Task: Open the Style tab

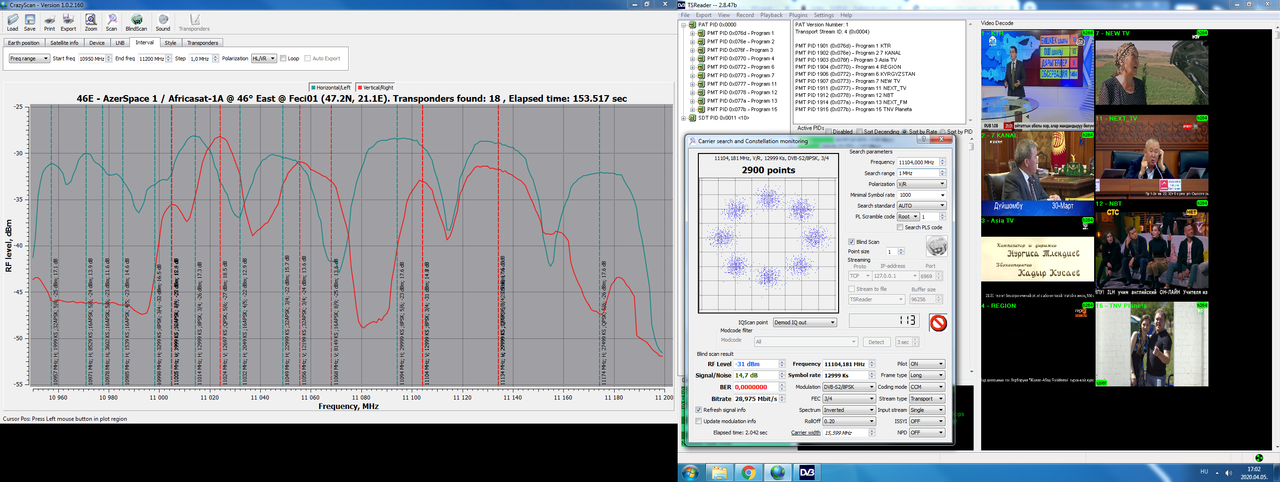Action: tap(171, 43)
